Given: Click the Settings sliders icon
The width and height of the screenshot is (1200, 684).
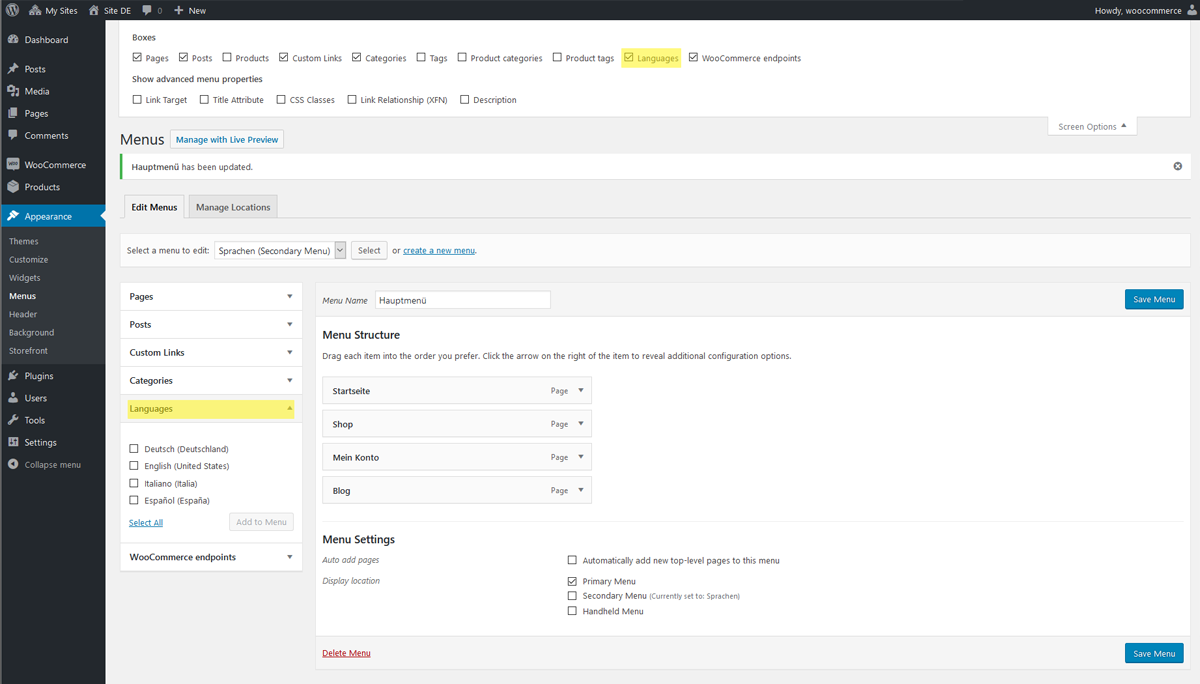Looking at the screenshot, I should [x=13, y=442].
